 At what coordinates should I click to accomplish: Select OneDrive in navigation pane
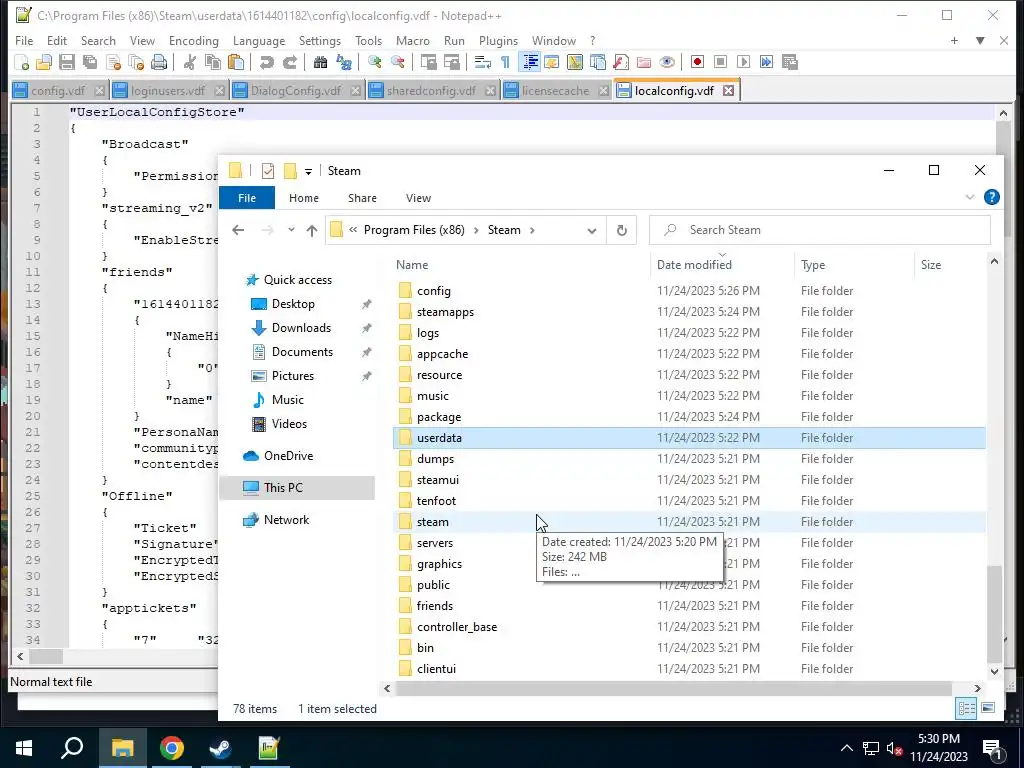click(288, 456)
